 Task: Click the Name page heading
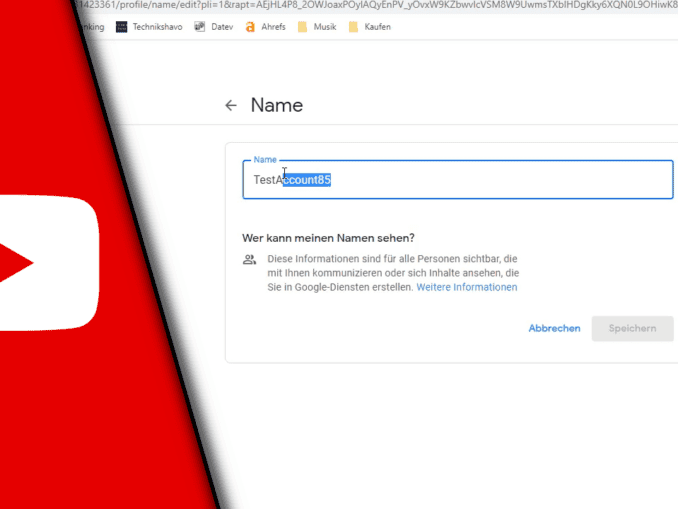tap(276, 105)
